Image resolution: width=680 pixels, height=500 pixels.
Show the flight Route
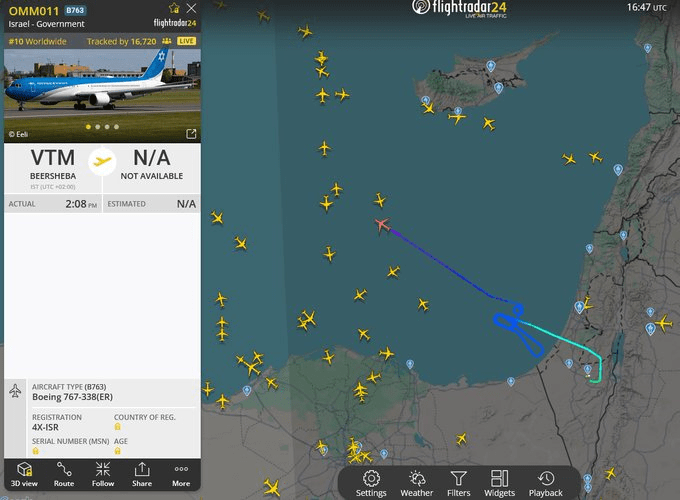(64, 474)
